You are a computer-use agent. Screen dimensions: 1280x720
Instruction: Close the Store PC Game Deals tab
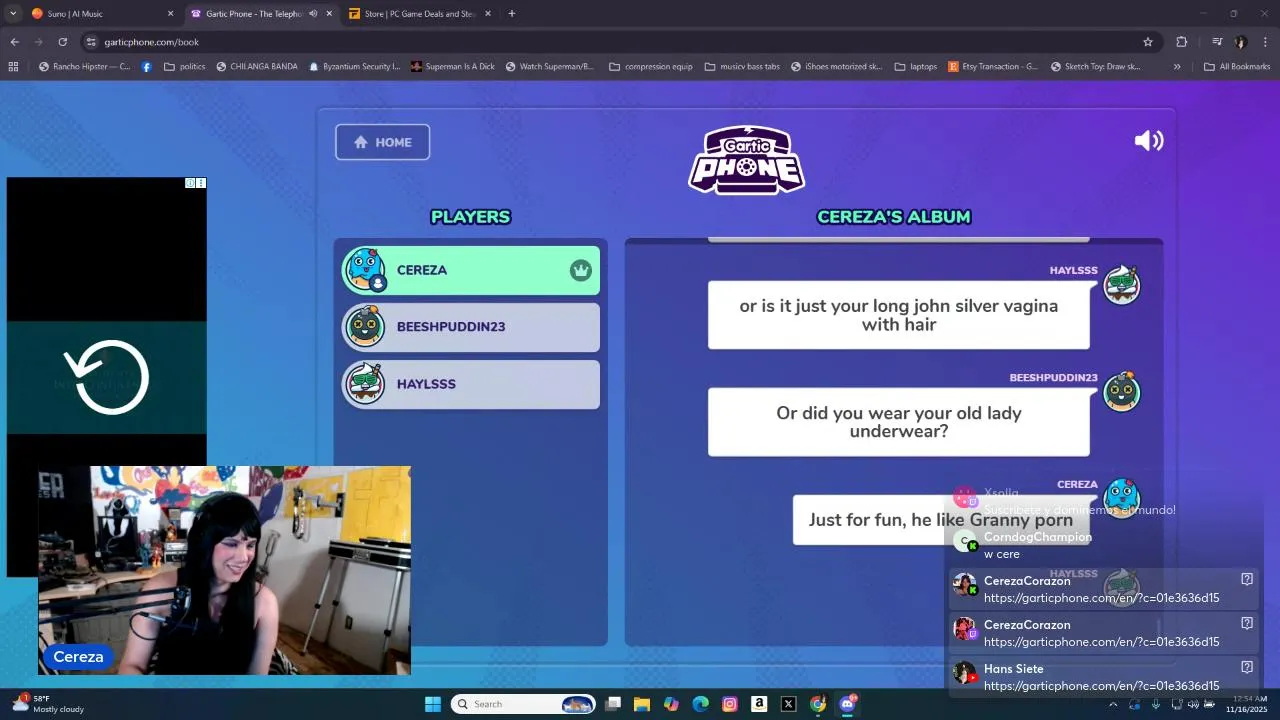[488, 14]
